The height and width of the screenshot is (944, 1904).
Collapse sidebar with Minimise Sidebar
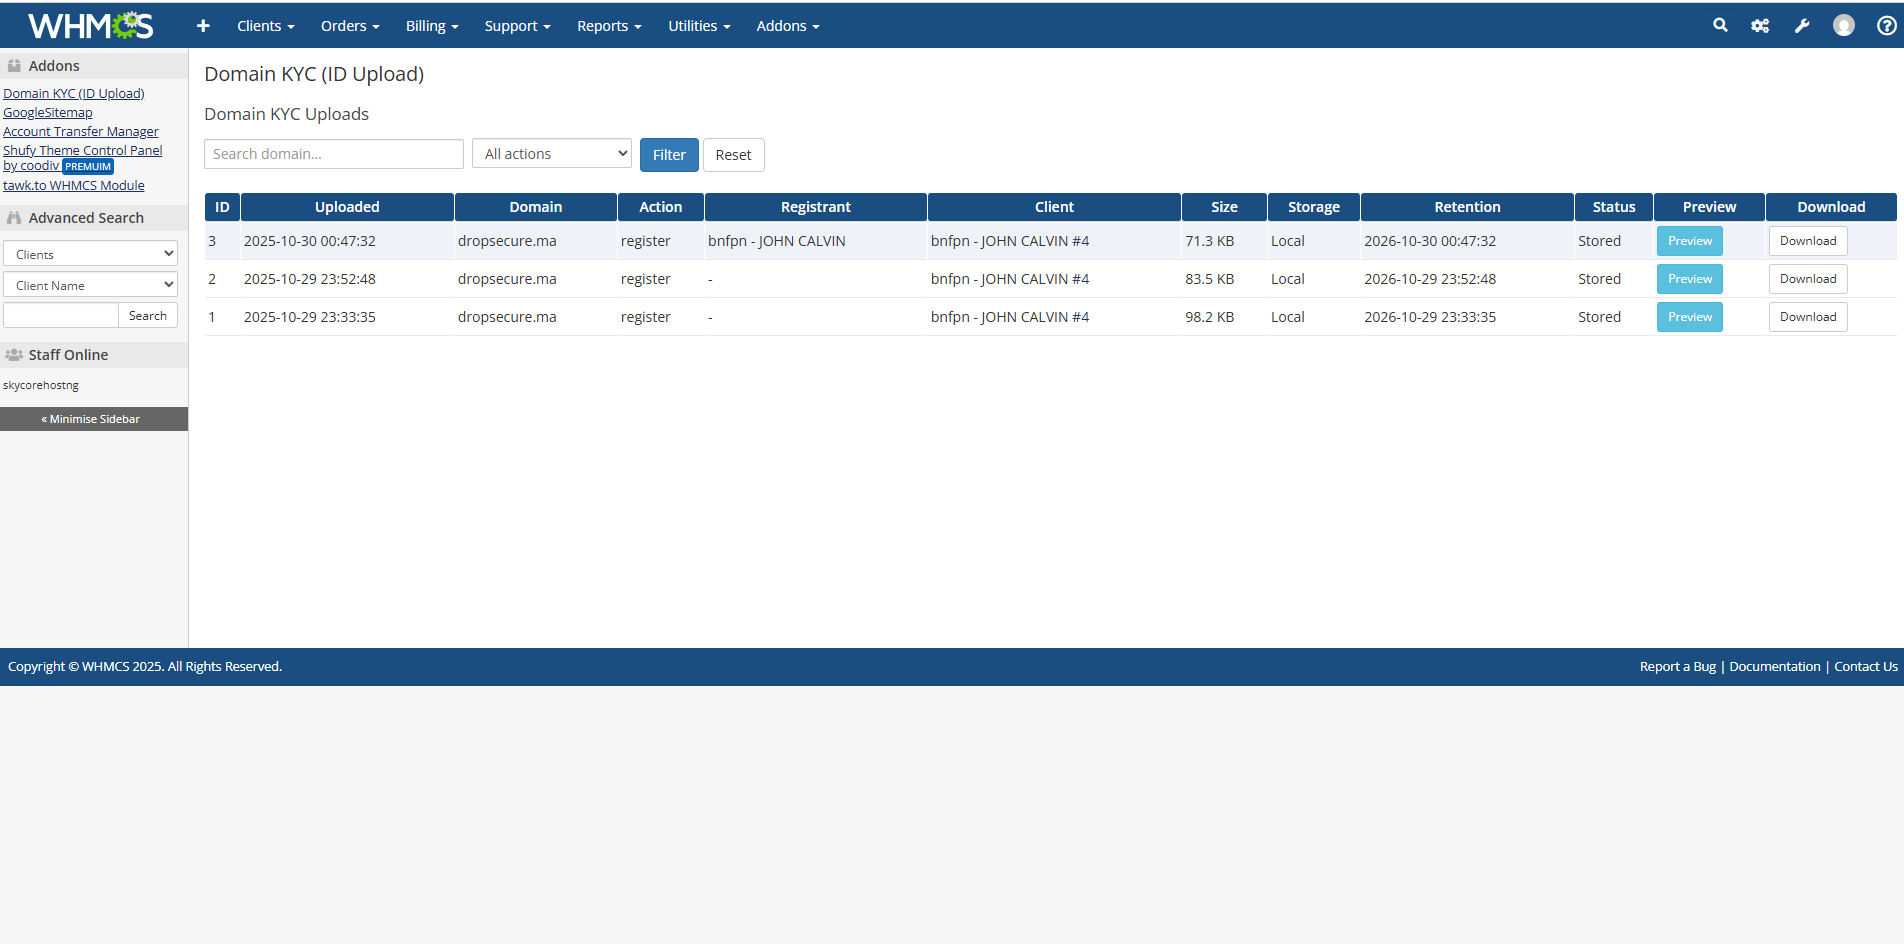point(94,419)
